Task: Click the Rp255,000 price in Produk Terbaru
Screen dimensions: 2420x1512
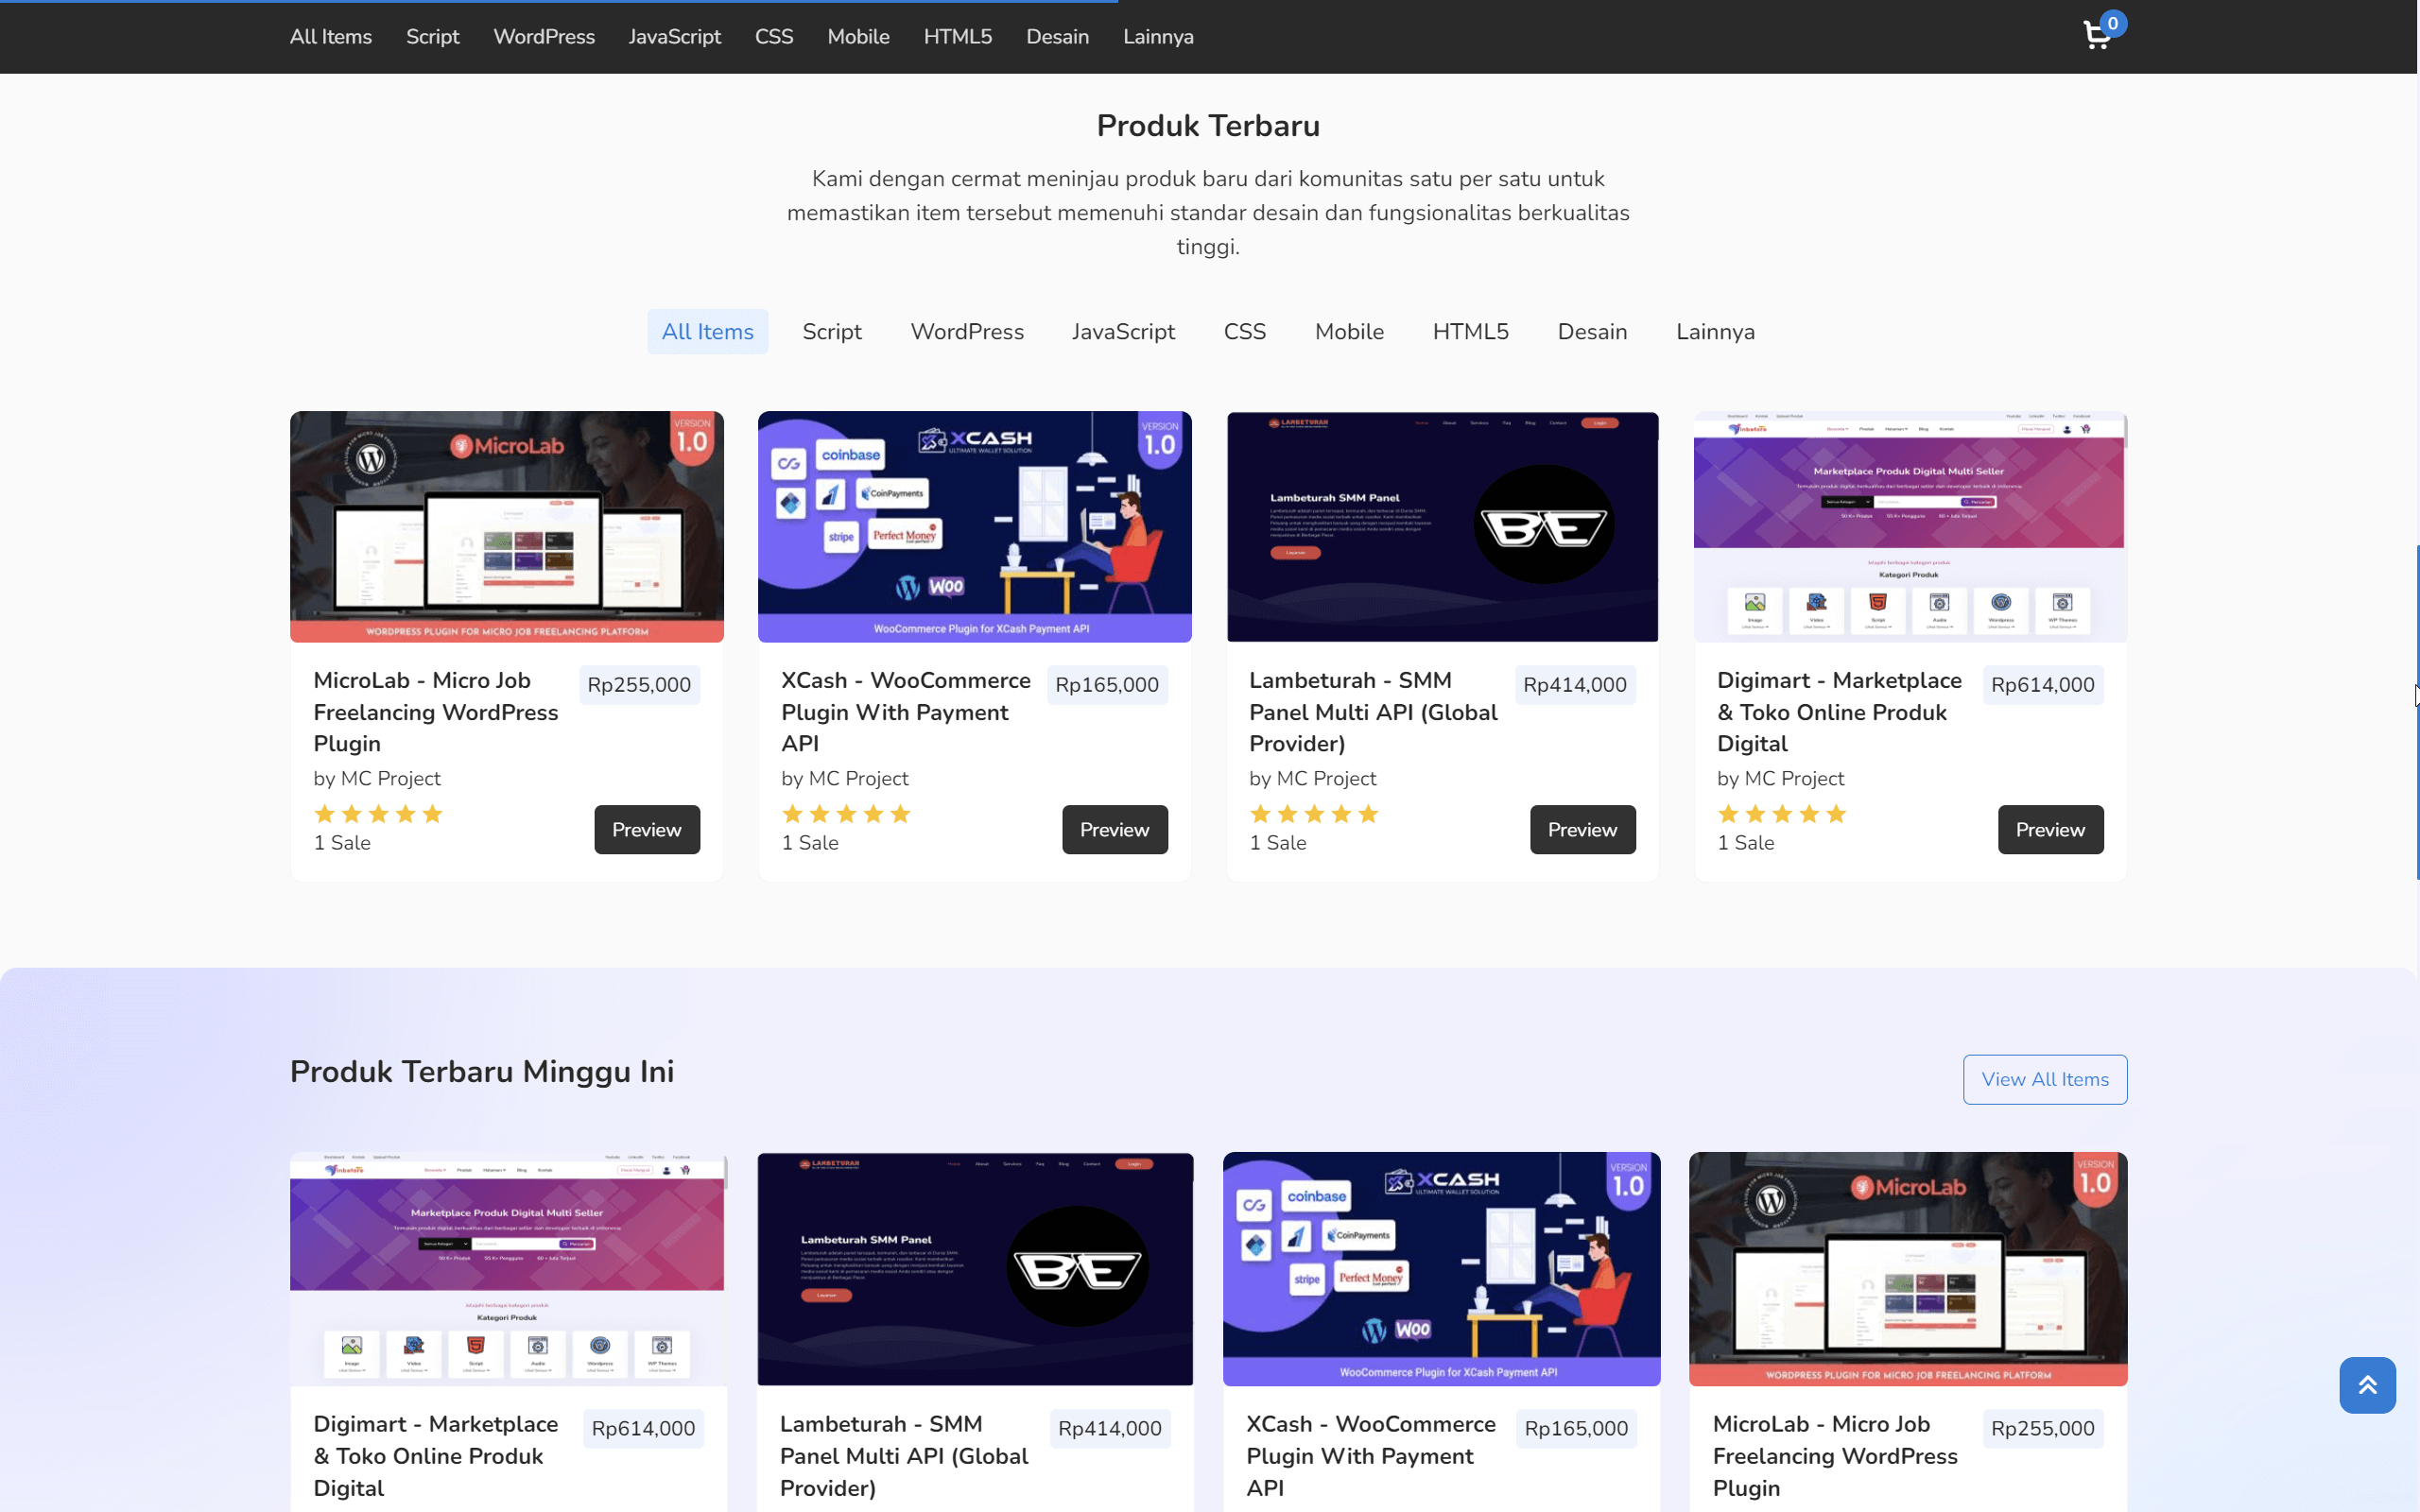Action: tap(639, 685)
